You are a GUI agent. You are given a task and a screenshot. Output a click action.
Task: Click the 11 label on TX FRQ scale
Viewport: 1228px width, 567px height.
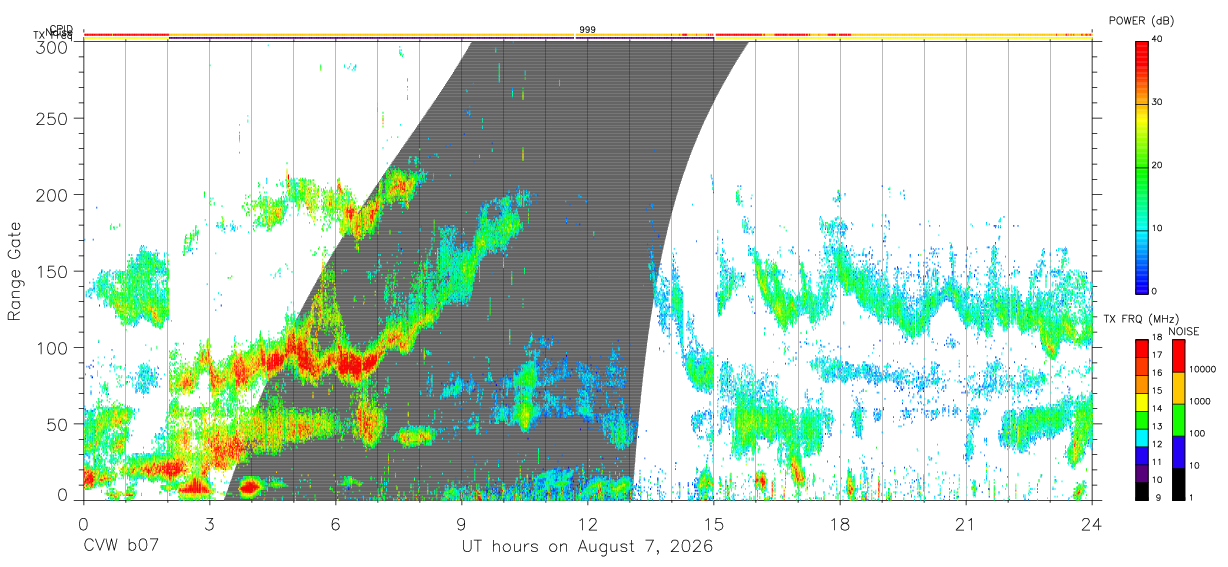1159,463
